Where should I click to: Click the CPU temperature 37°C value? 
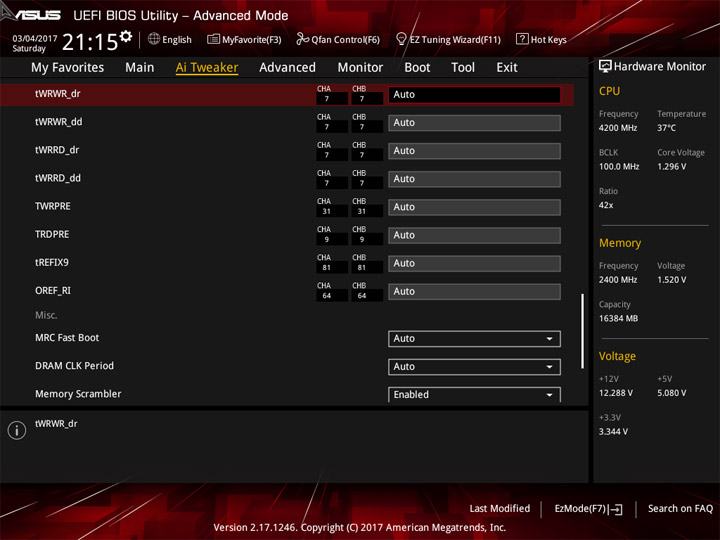(x=666, y=128)
